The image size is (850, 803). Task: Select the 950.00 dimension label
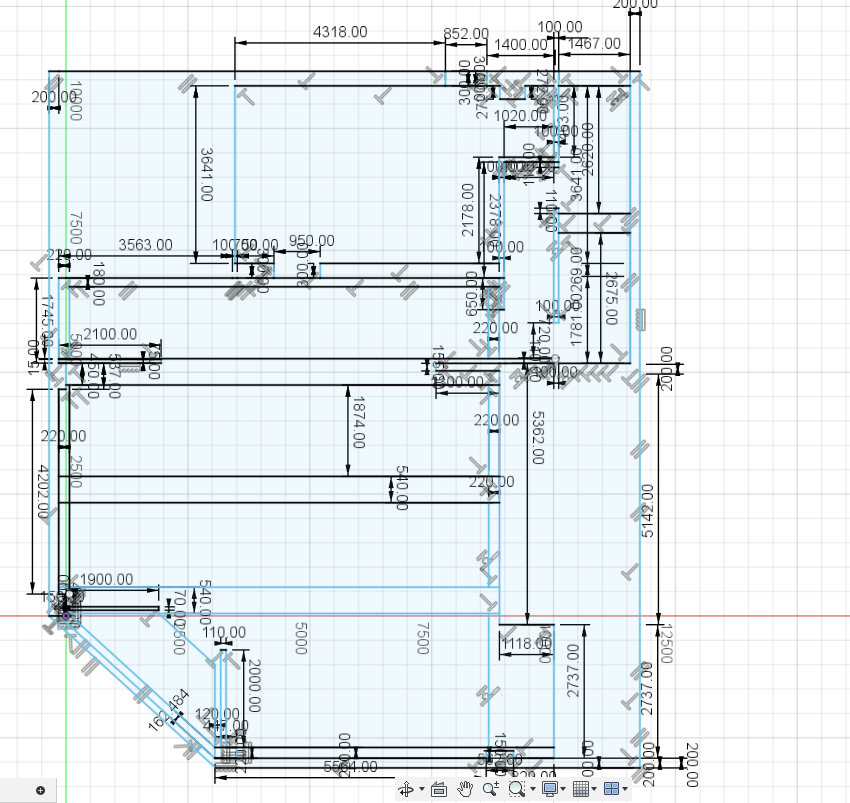(x=311, y=241)
